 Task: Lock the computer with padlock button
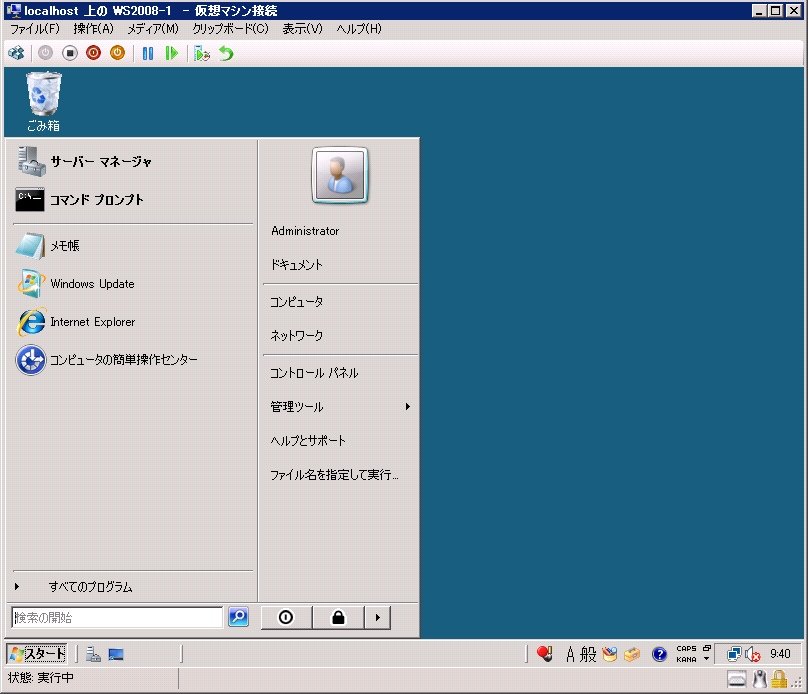tap(338, 617)
